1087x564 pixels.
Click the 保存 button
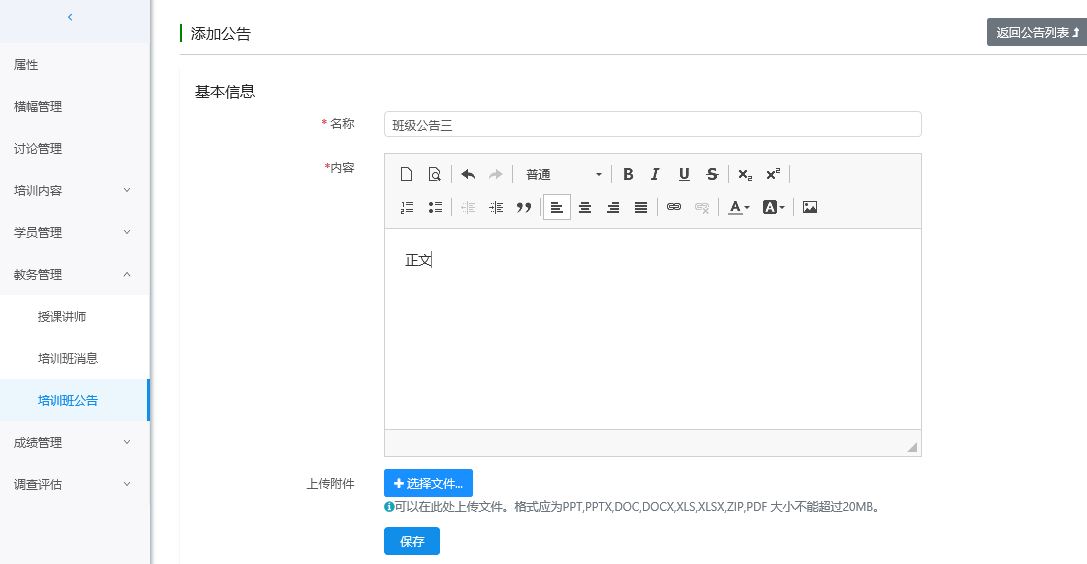pos(411,541)
